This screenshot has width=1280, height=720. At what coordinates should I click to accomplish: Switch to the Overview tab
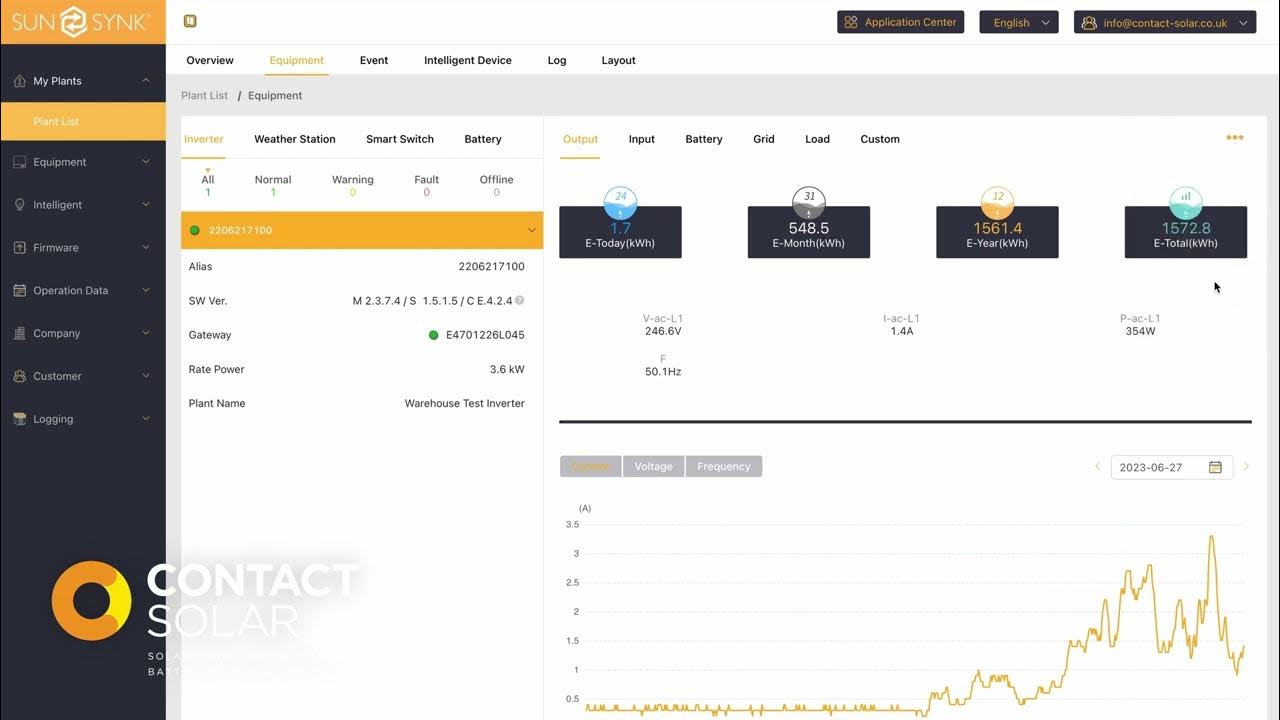[x=210, y=61]
